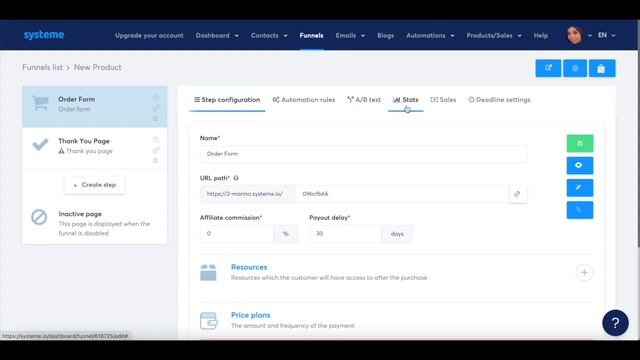Copy the Order Form step link
This screenshot has height=360, width=640.
pos(156,108)
